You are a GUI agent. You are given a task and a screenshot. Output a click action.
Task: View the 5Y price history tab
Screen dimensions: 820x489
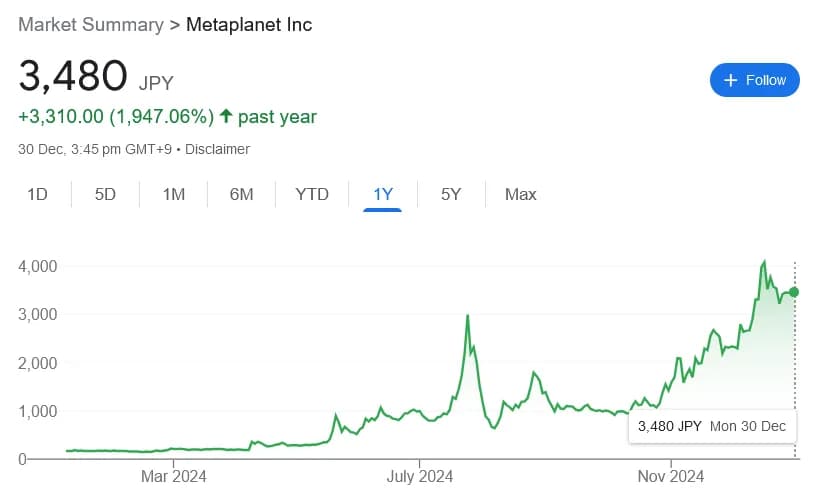[451, 194]
